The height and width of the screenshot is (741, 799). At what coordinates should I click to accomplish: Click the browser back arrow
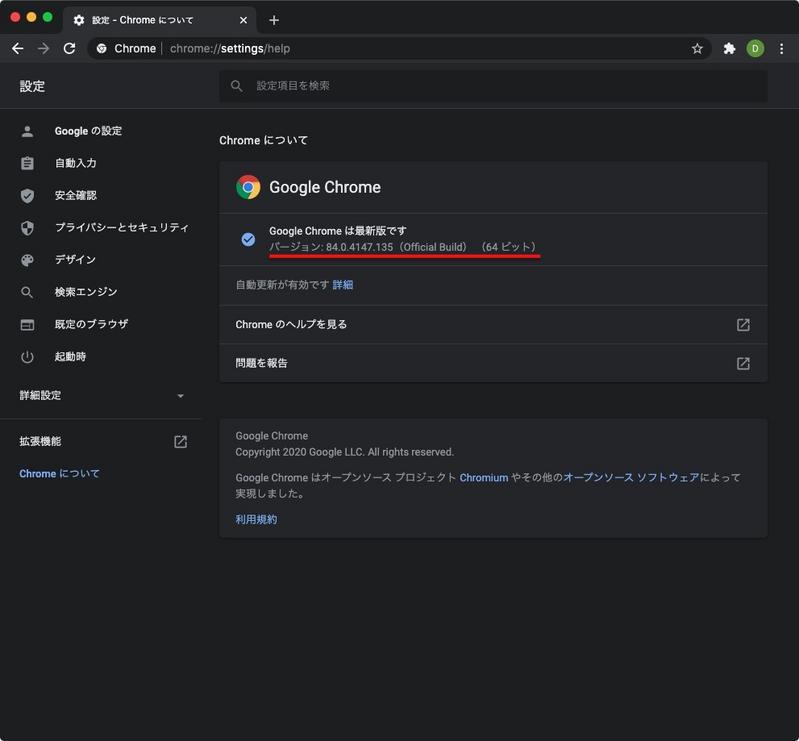click(x=18, y=48)
